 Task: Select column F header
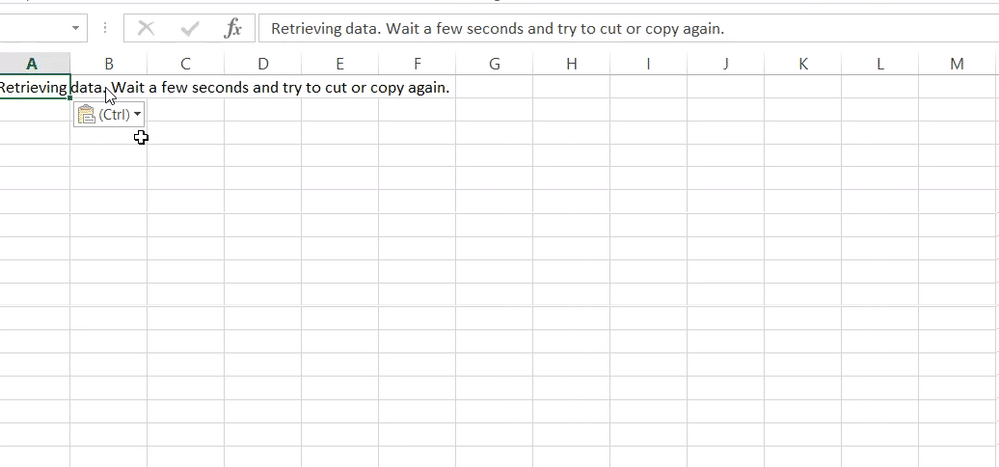(x=417, y=64)
